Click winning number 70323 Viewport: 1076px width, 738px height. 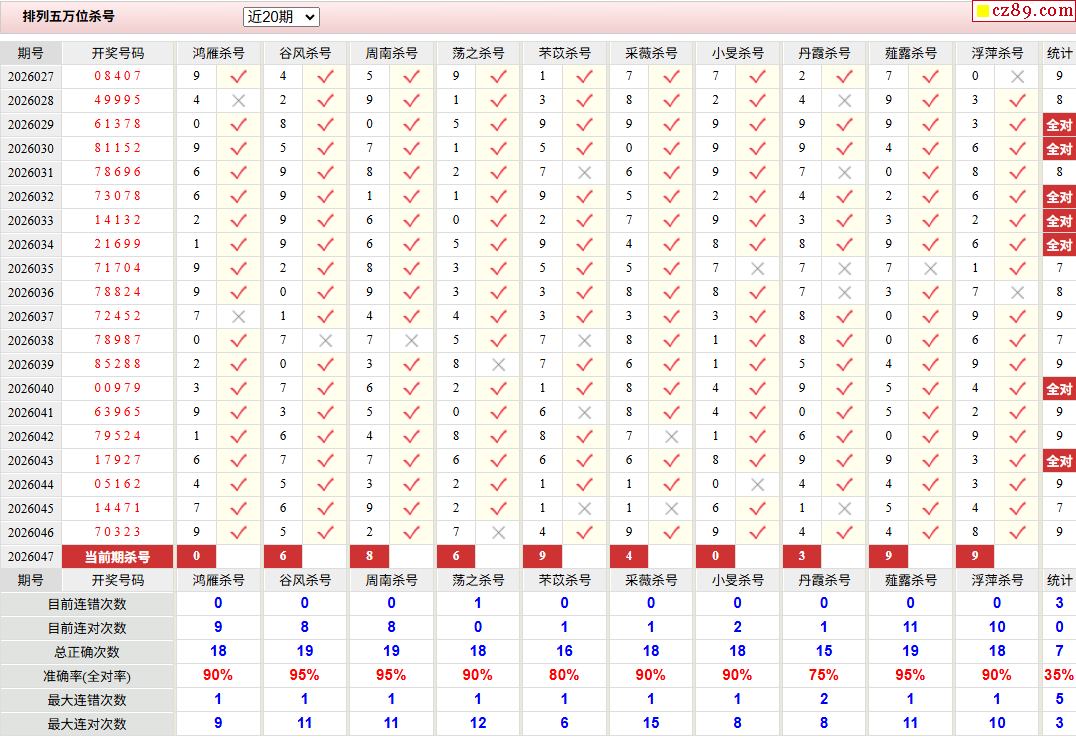tap(117, 533)
